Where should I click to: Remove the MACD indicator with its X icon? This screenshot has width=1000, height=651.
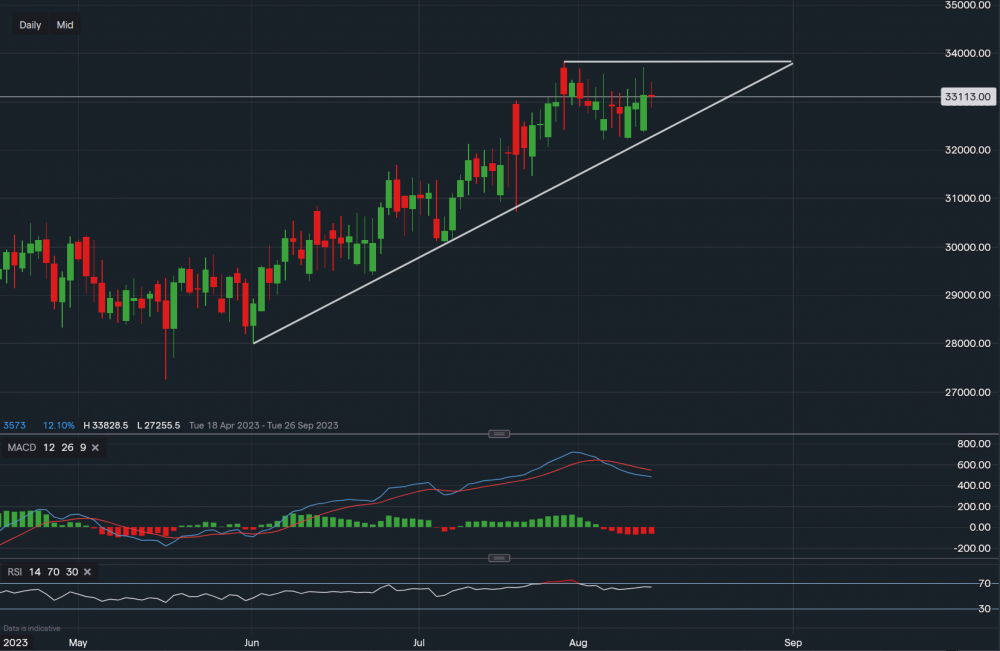95,447
